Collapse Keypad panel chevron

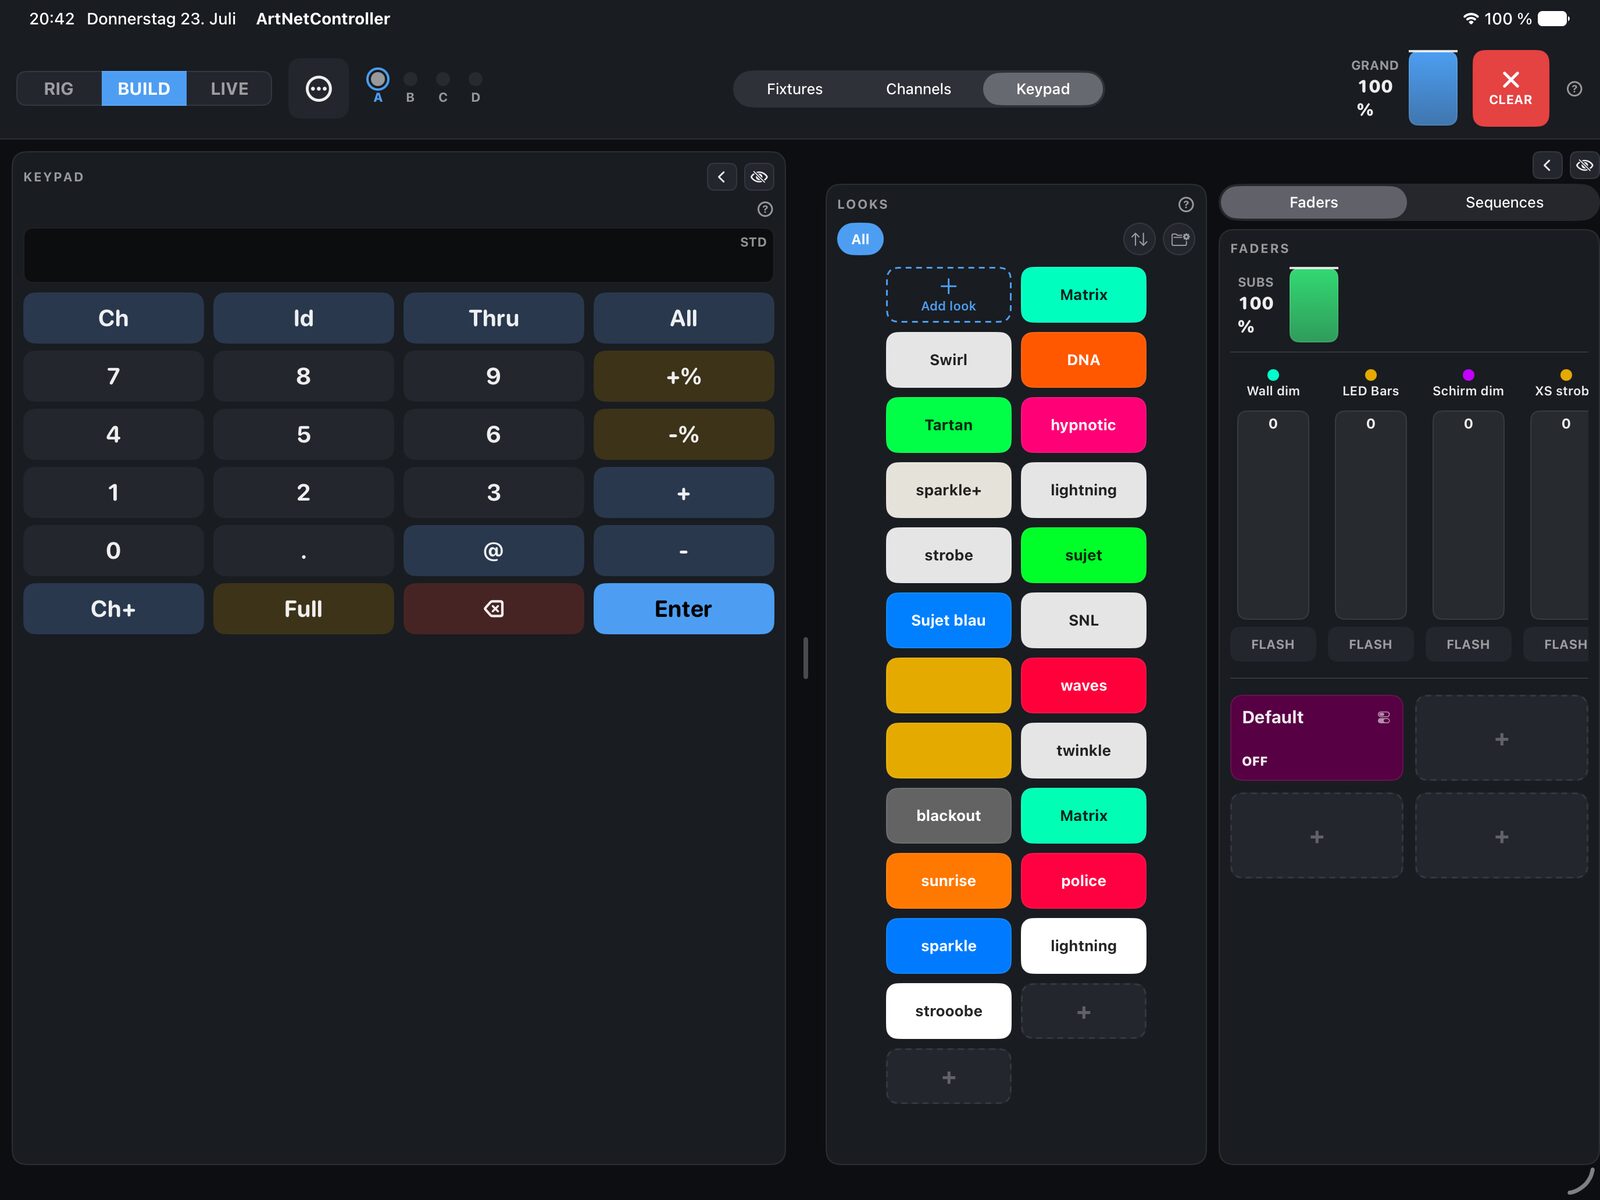[x=721, y=177]
